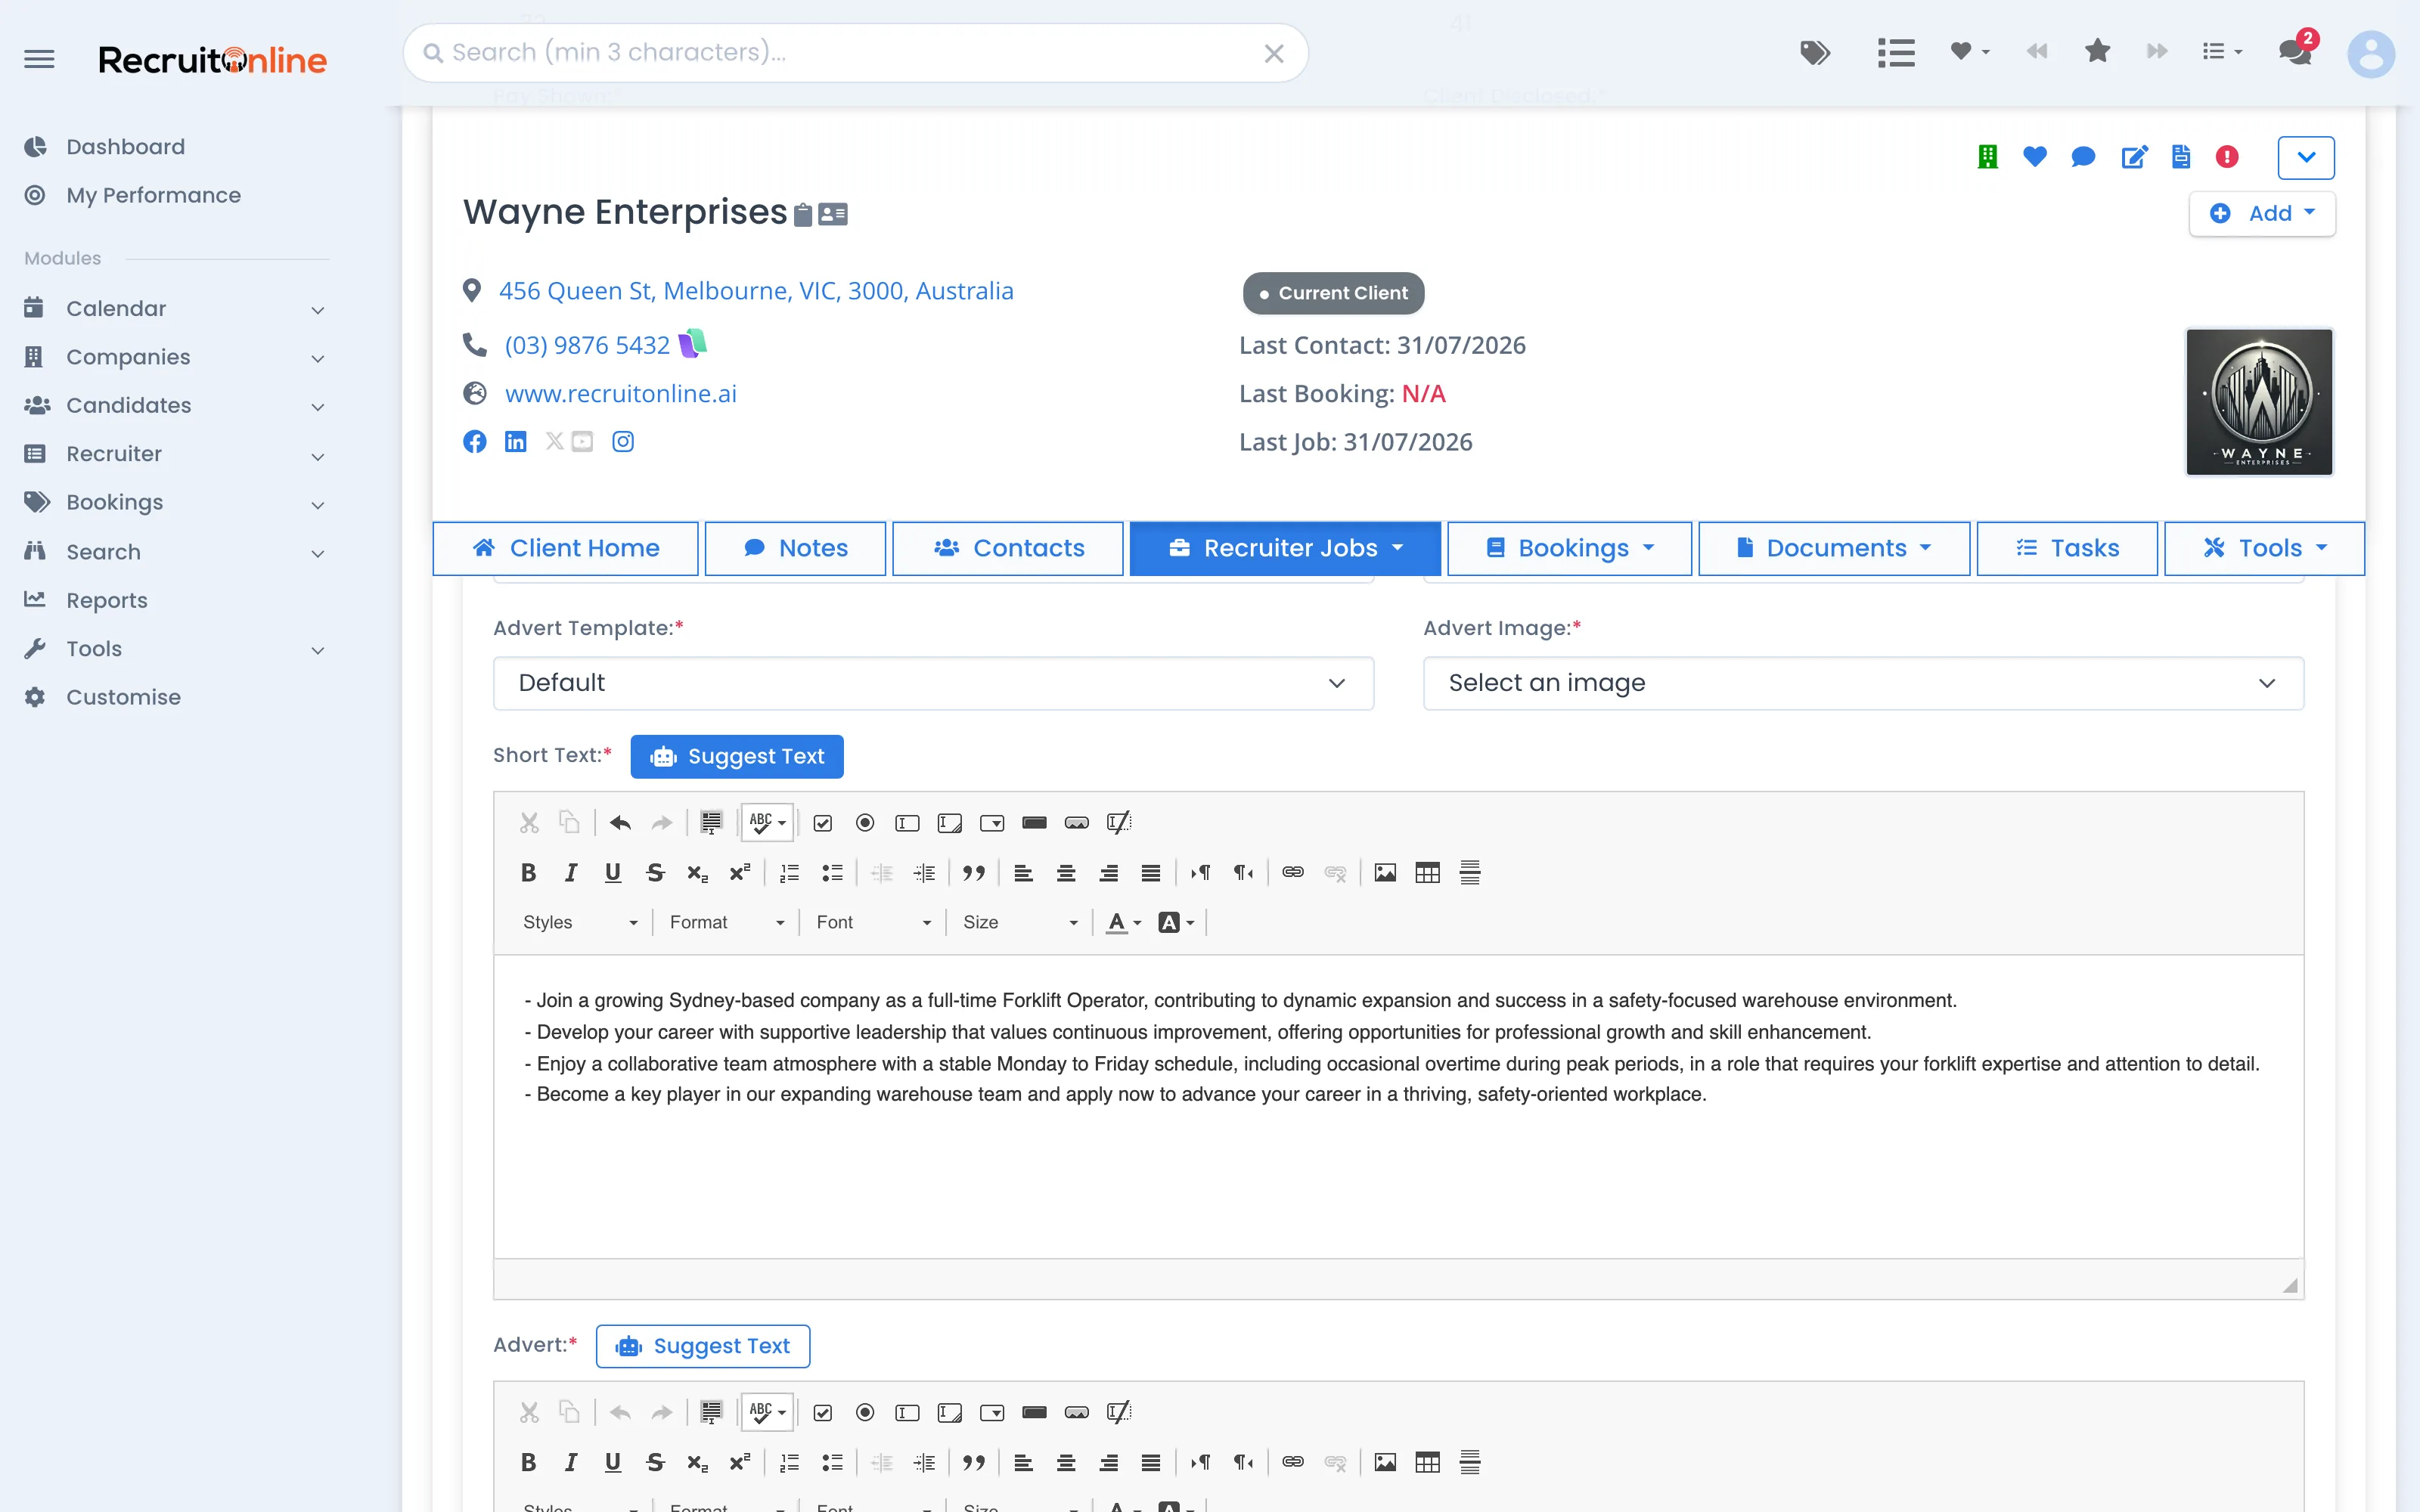
Task: Toggle block quote in Short Text editor
Action: tap(974, 873)
